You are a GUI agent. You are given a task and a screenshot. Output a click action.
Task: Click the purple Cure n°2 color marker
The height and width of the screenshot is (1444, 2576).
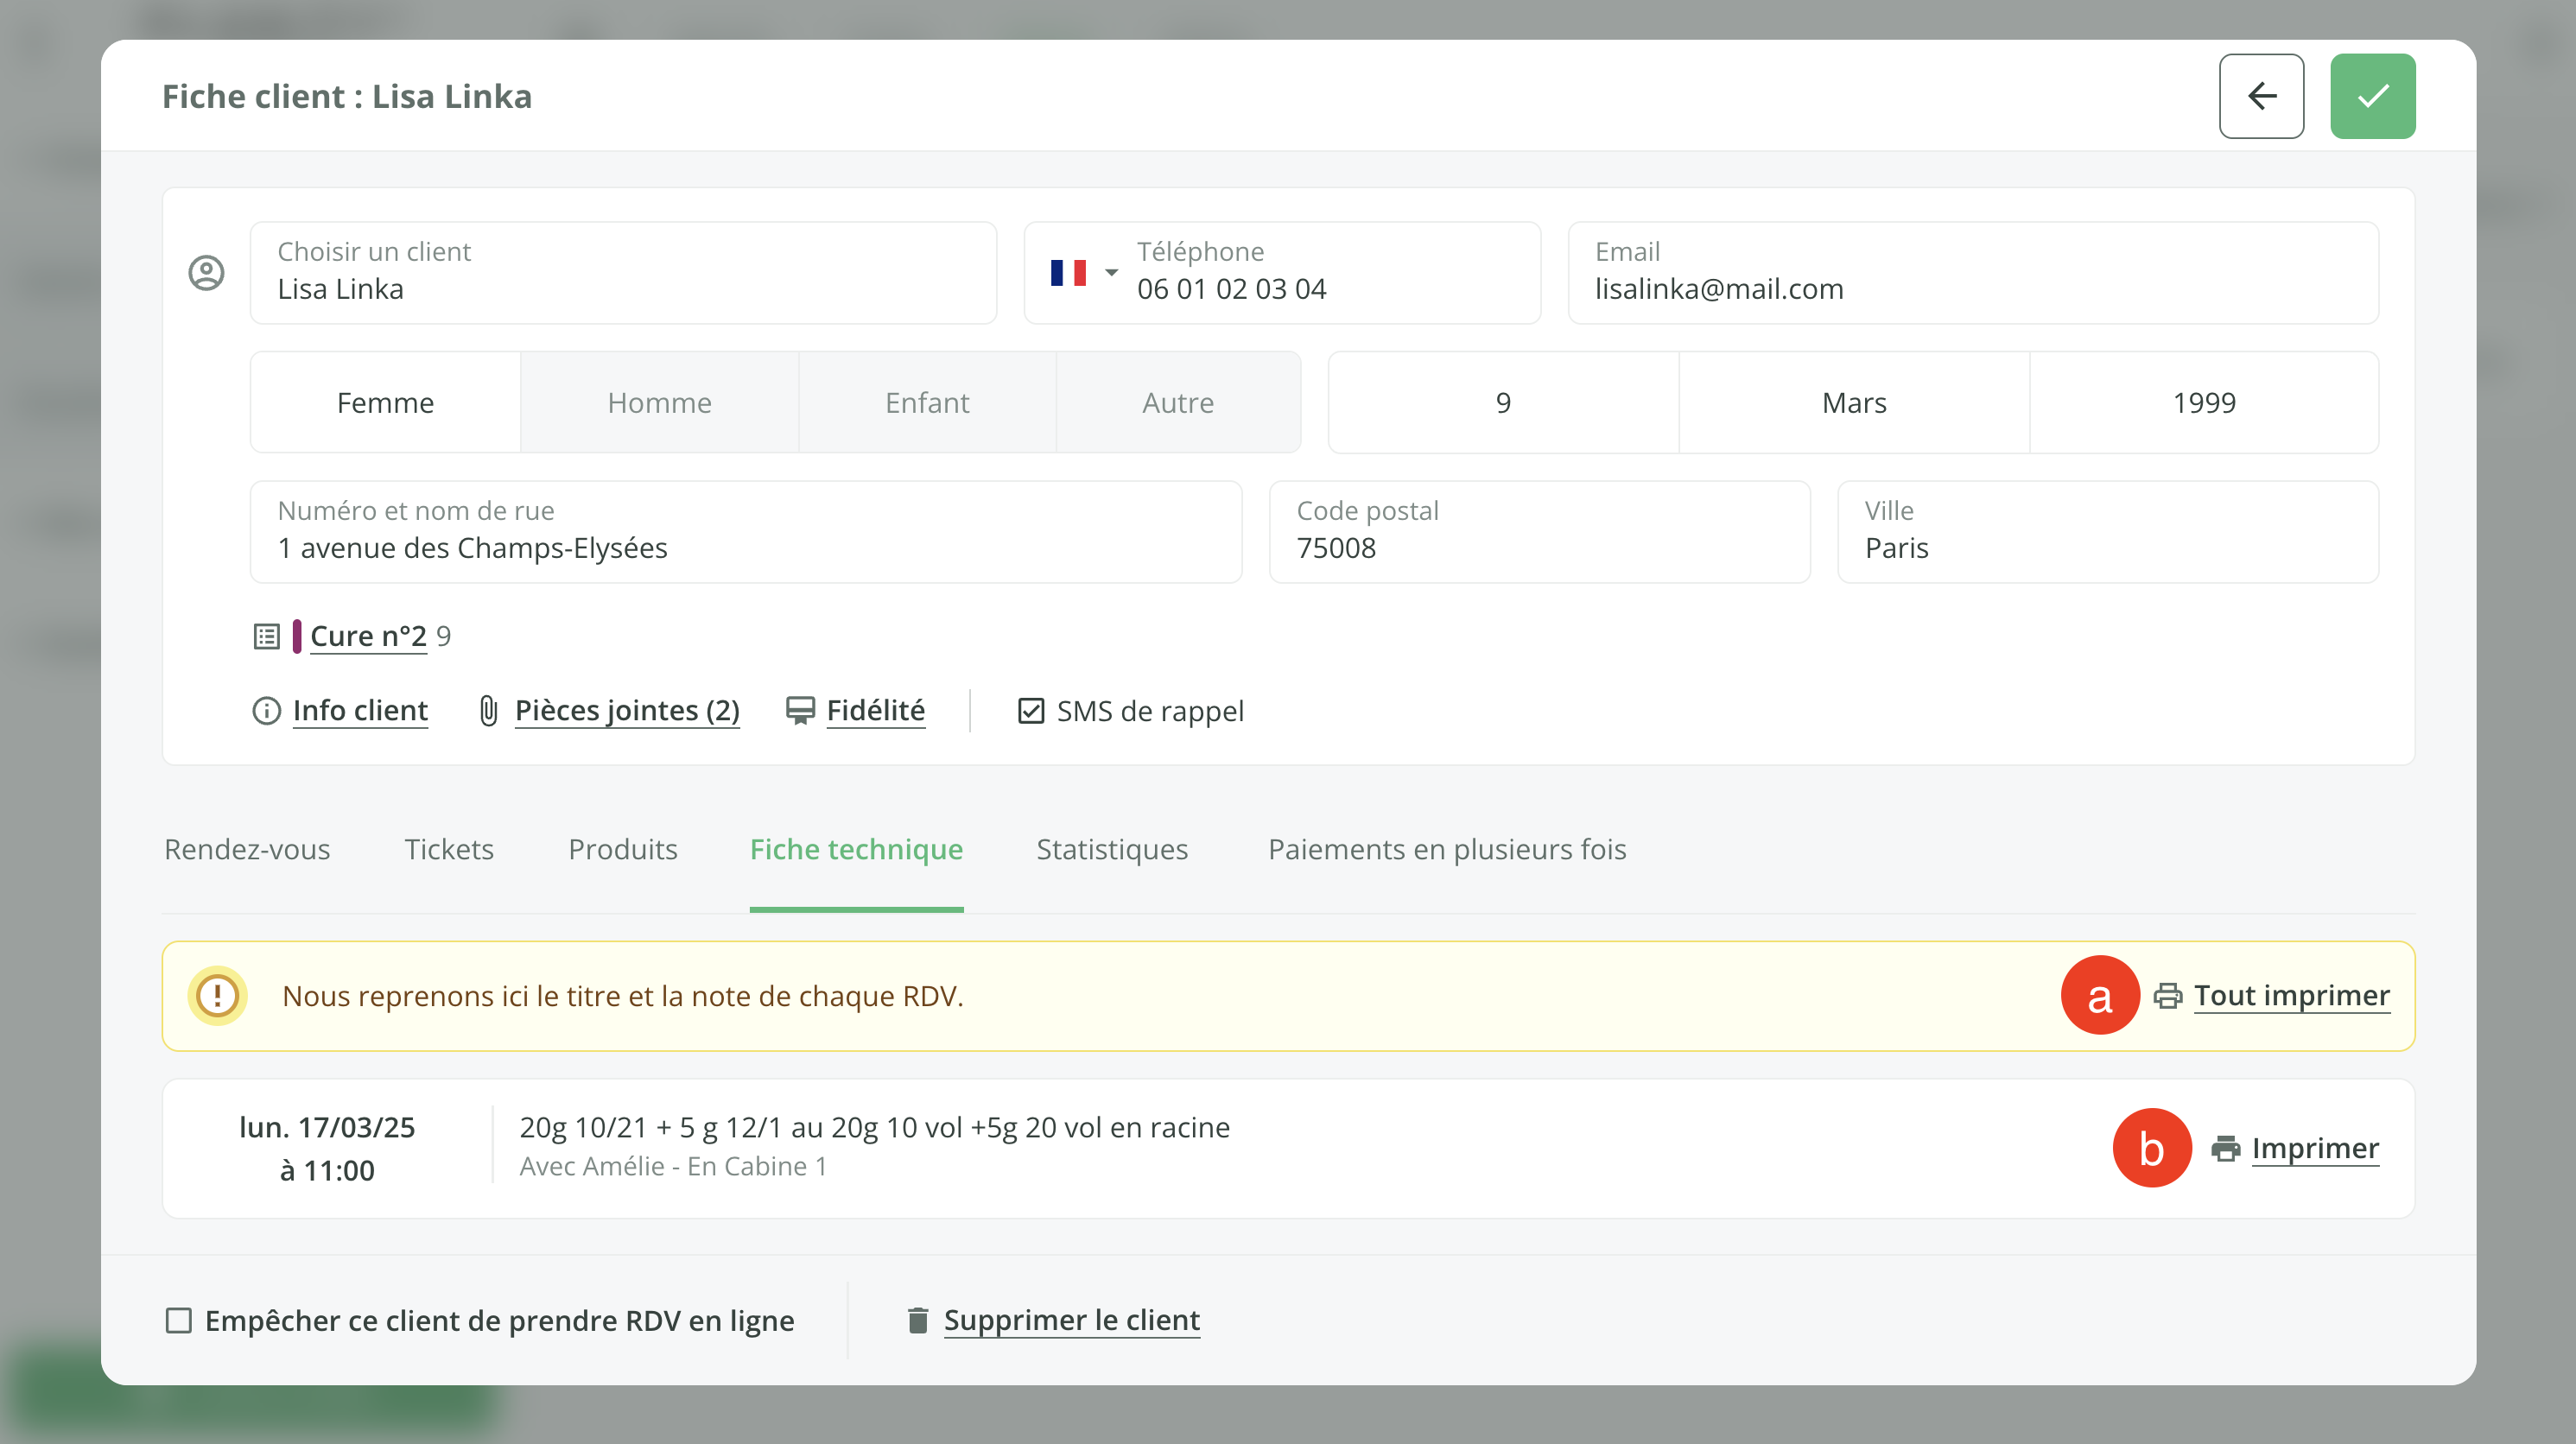tap(297, 636)
